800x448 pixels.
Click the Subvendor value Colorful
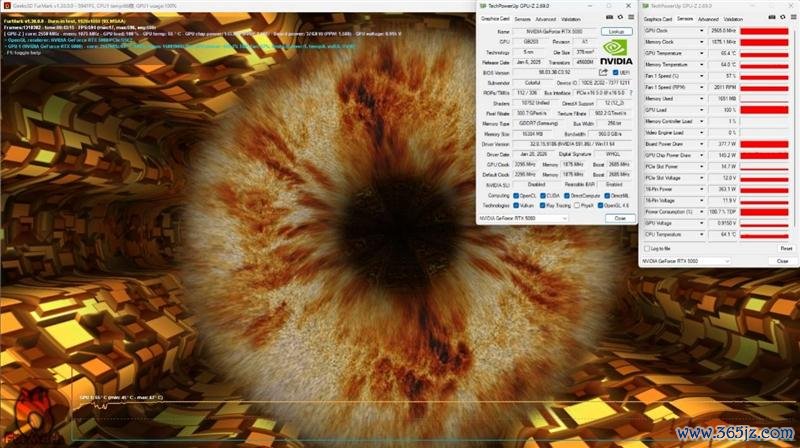pos(532,83)
